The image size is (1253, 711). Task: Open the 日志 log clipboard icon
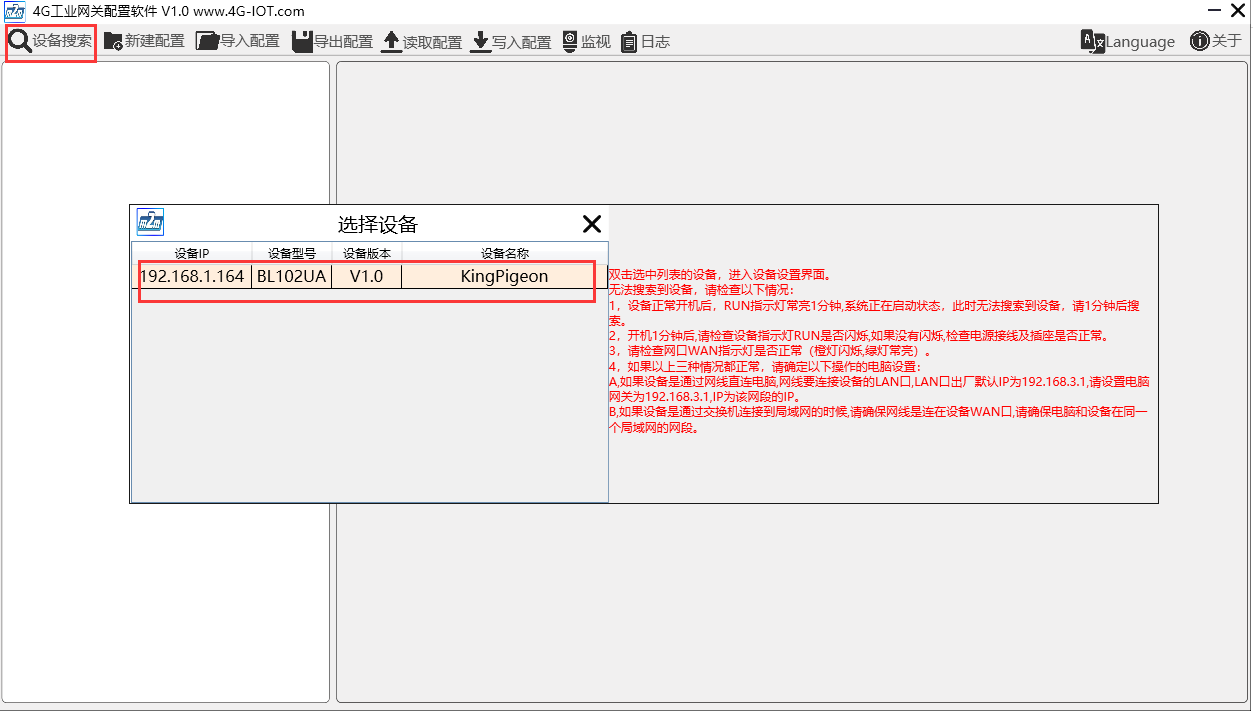pyautogui.click(x=629, y=41)
